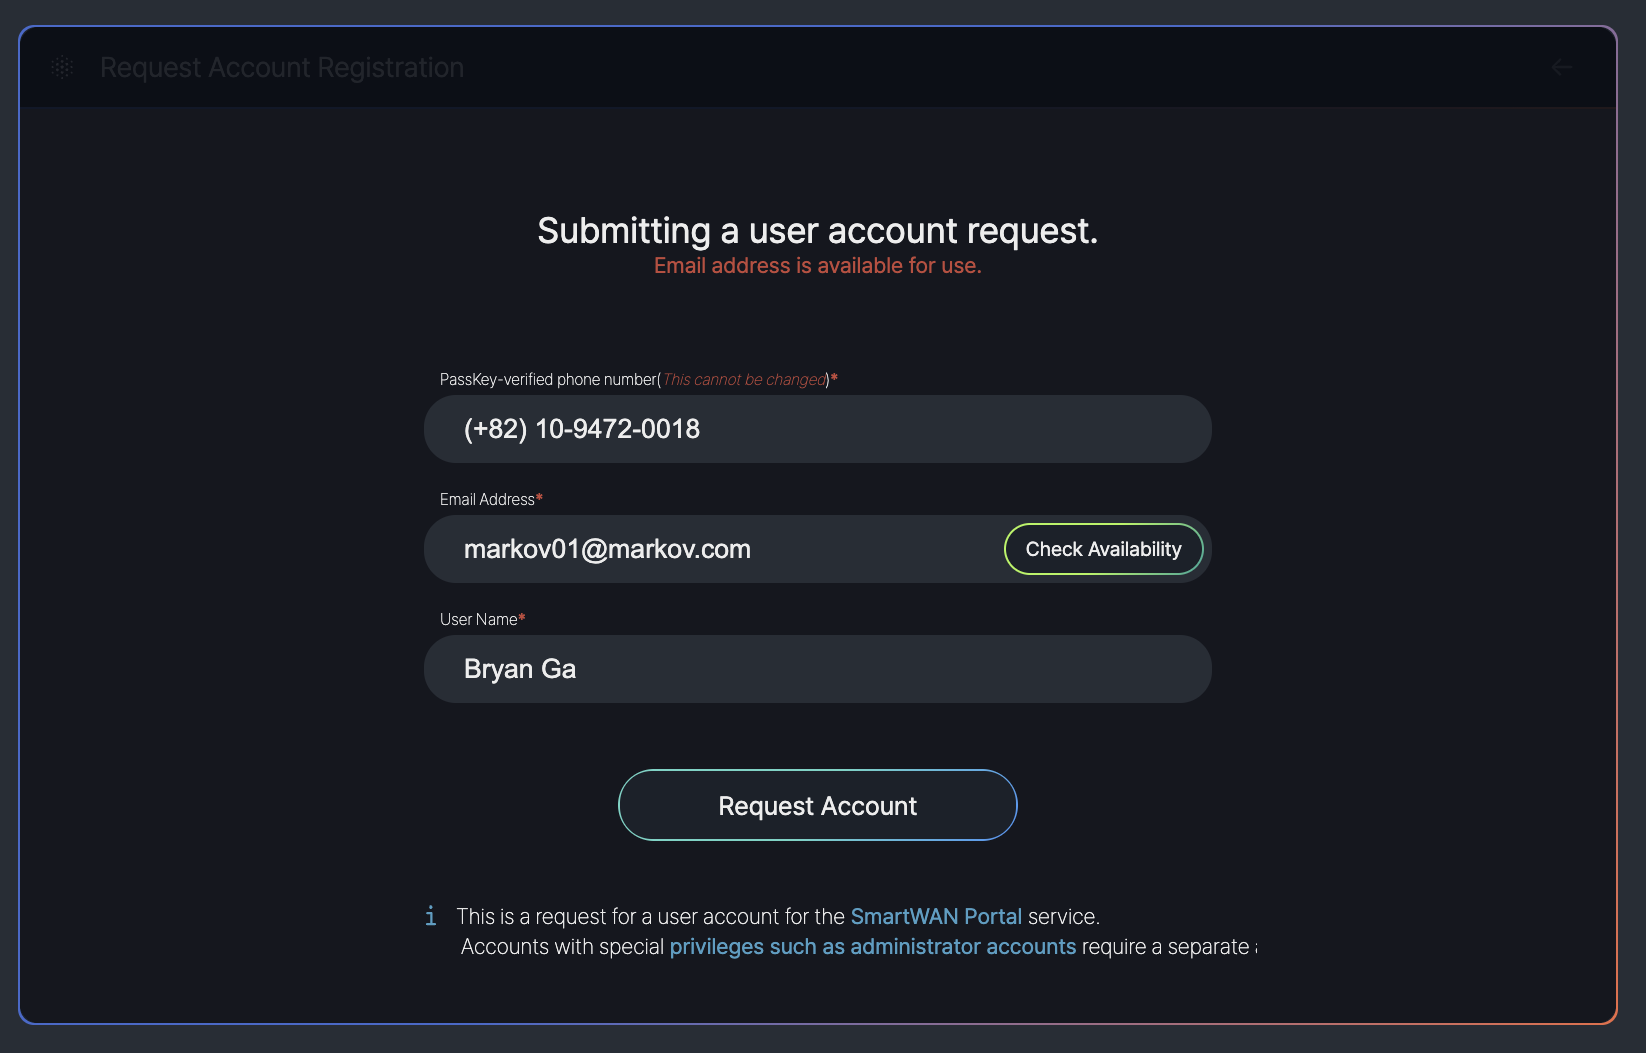
Task: Click the PassKey-verified phone number label
Action: click(549, 379)
